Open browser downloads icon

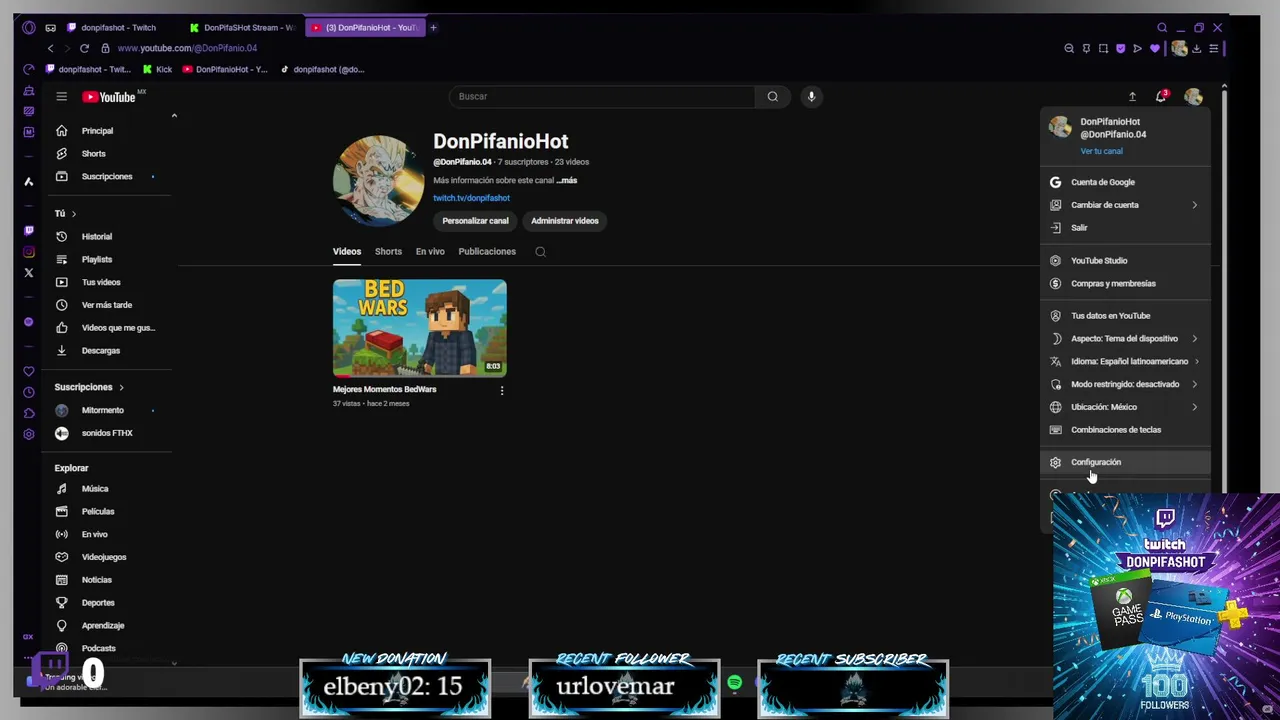point(1197,48)
